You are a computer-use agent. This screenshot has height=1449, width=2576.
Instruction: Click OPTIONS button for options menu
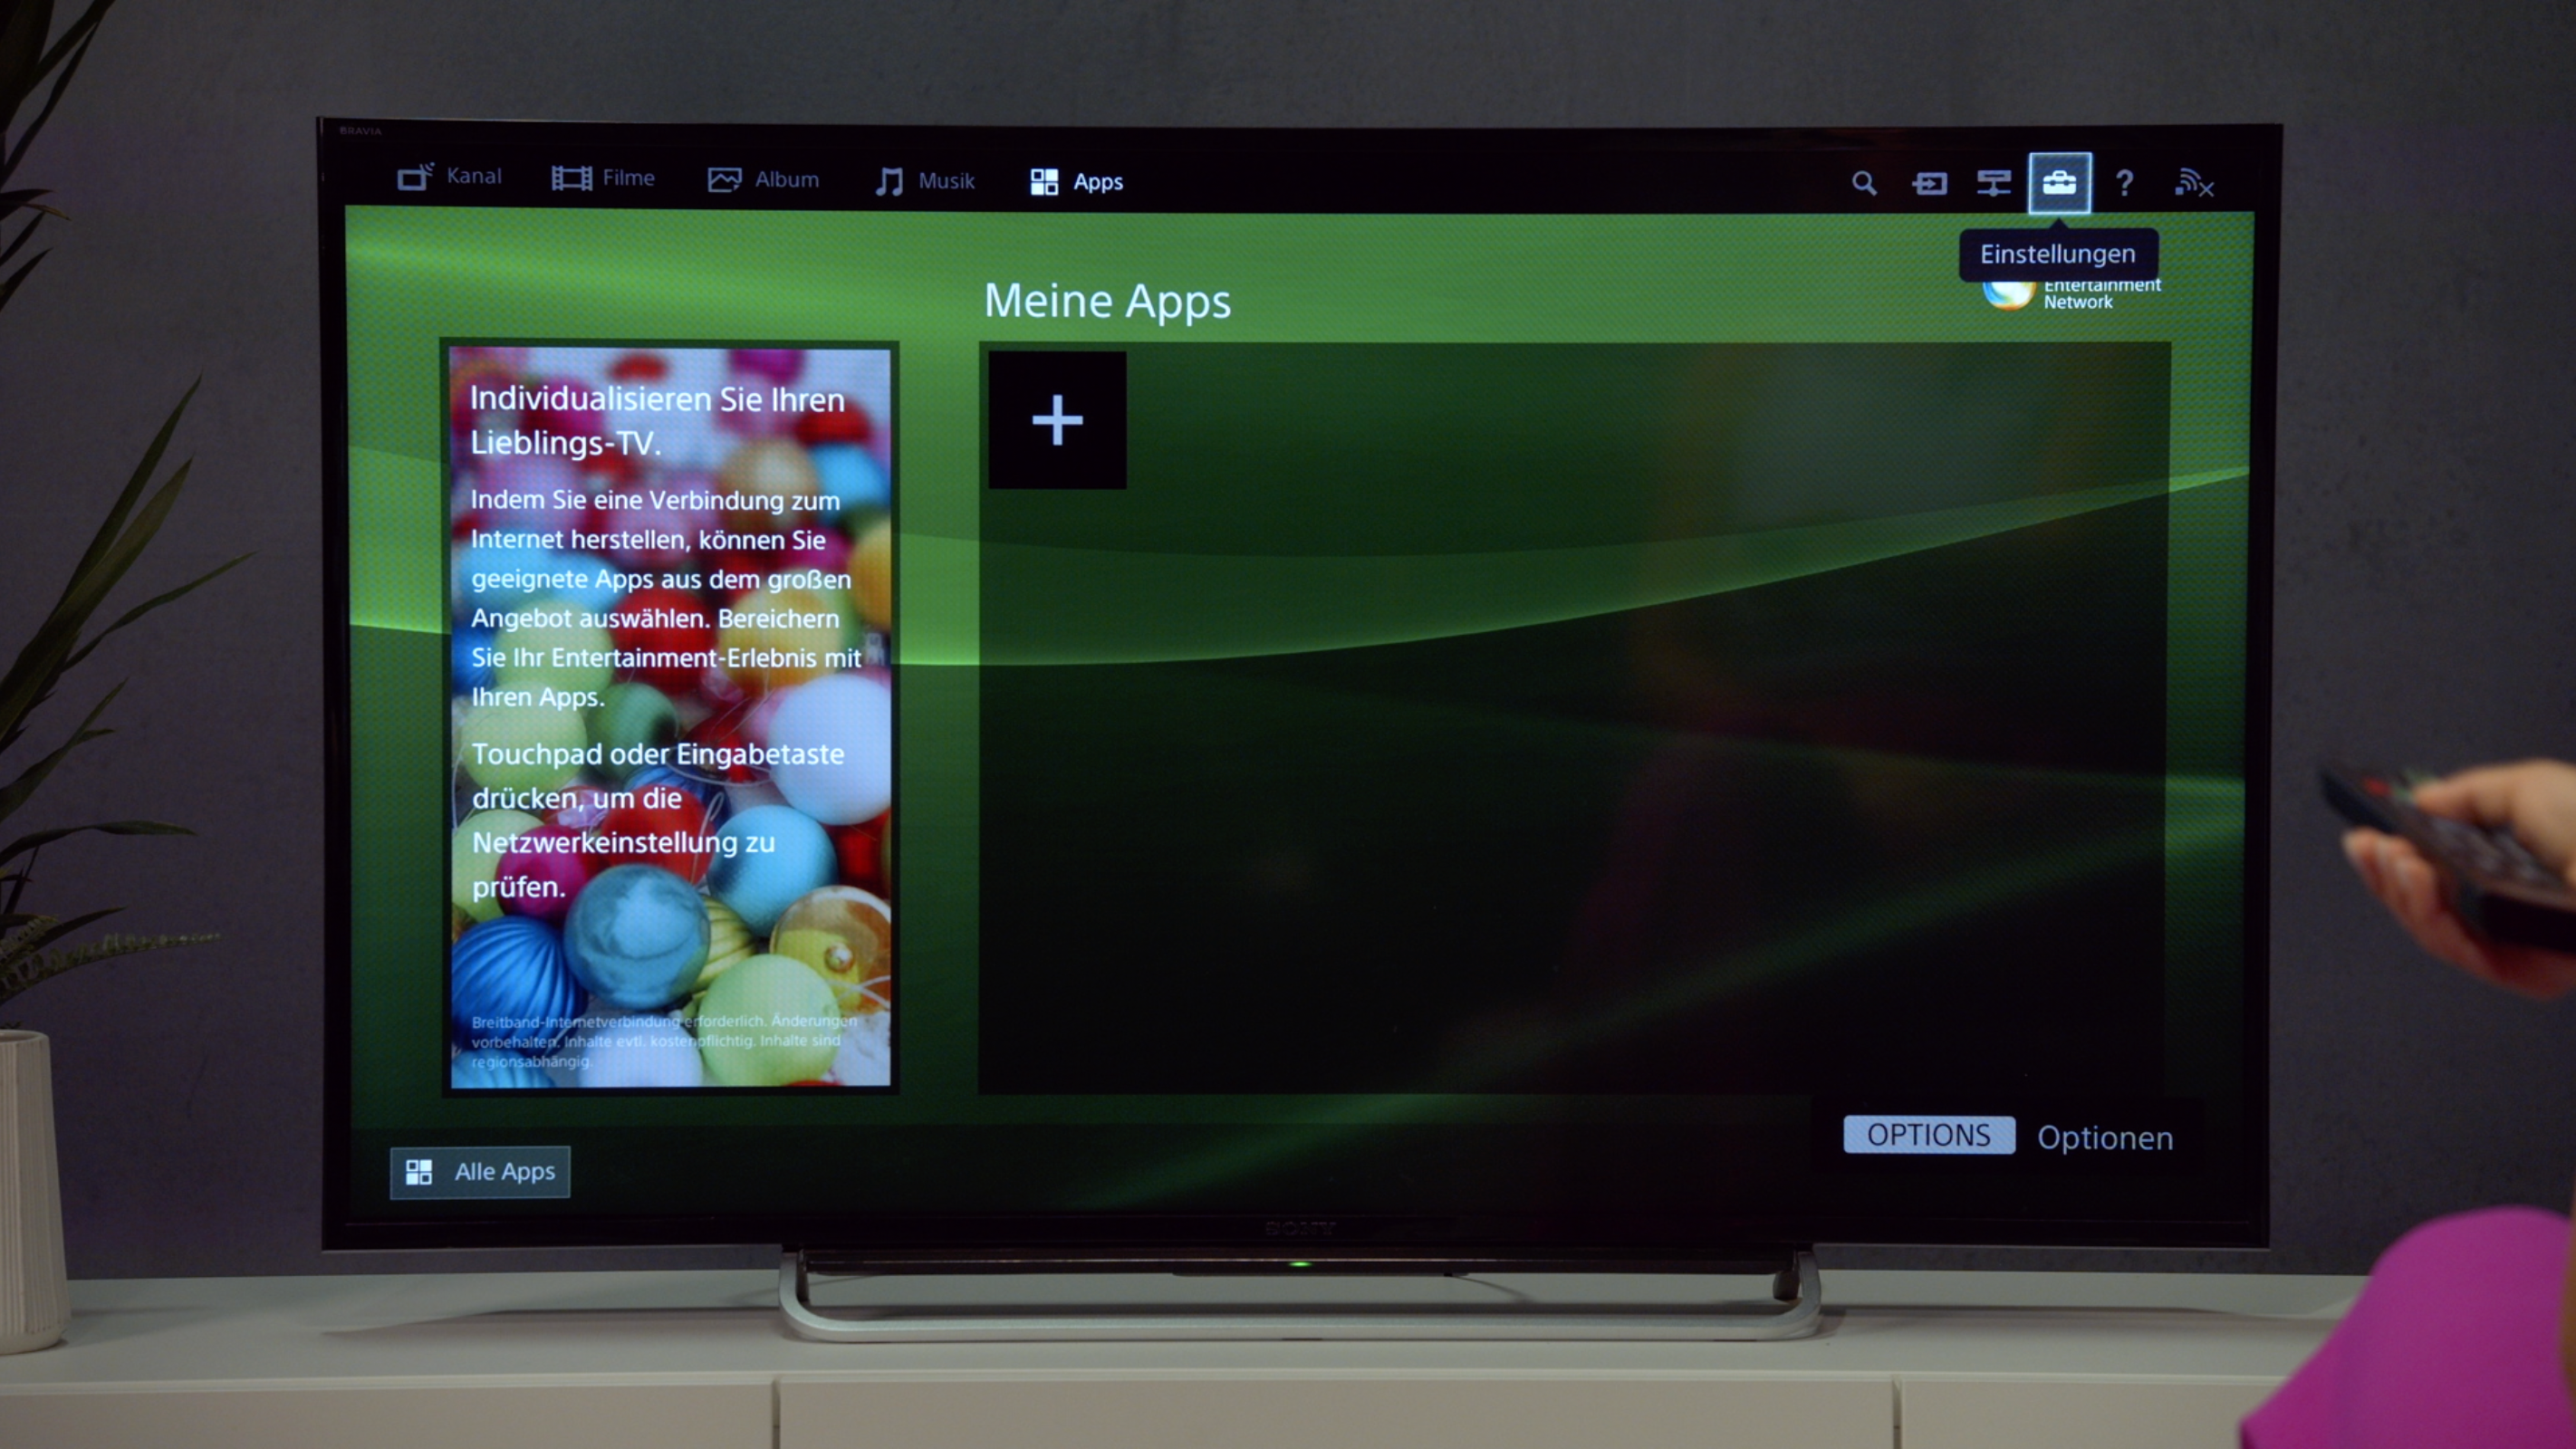pyautogui.click(x=1927, y=1134)
